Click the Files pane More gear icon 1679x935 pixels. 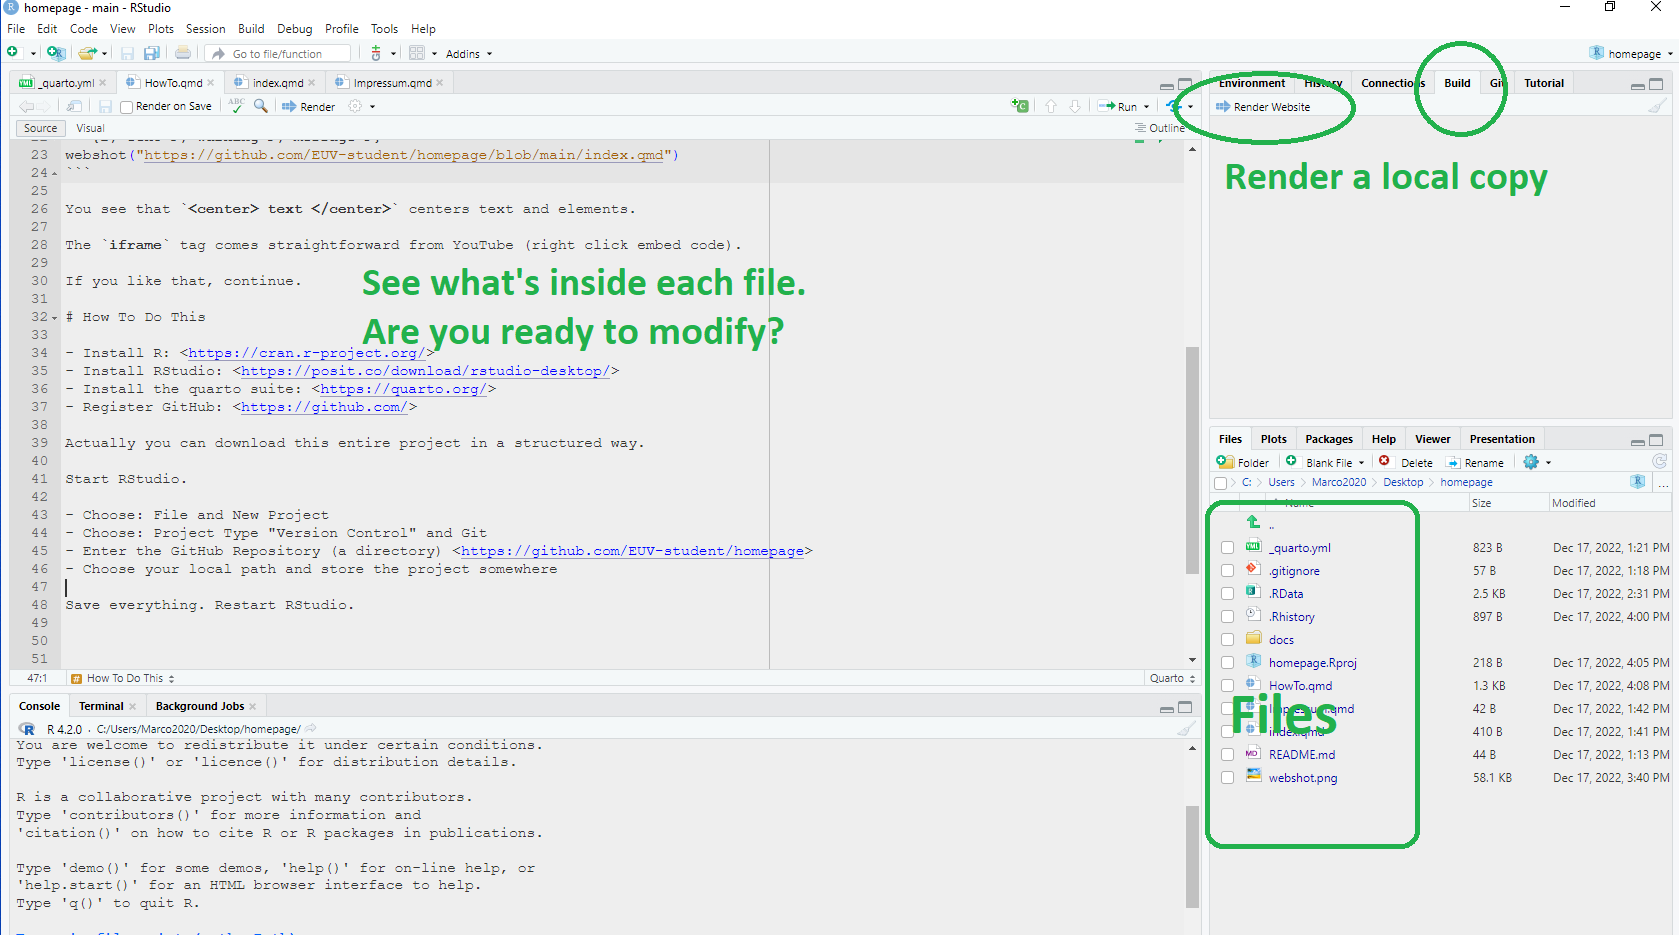[x=1531, y=462]
